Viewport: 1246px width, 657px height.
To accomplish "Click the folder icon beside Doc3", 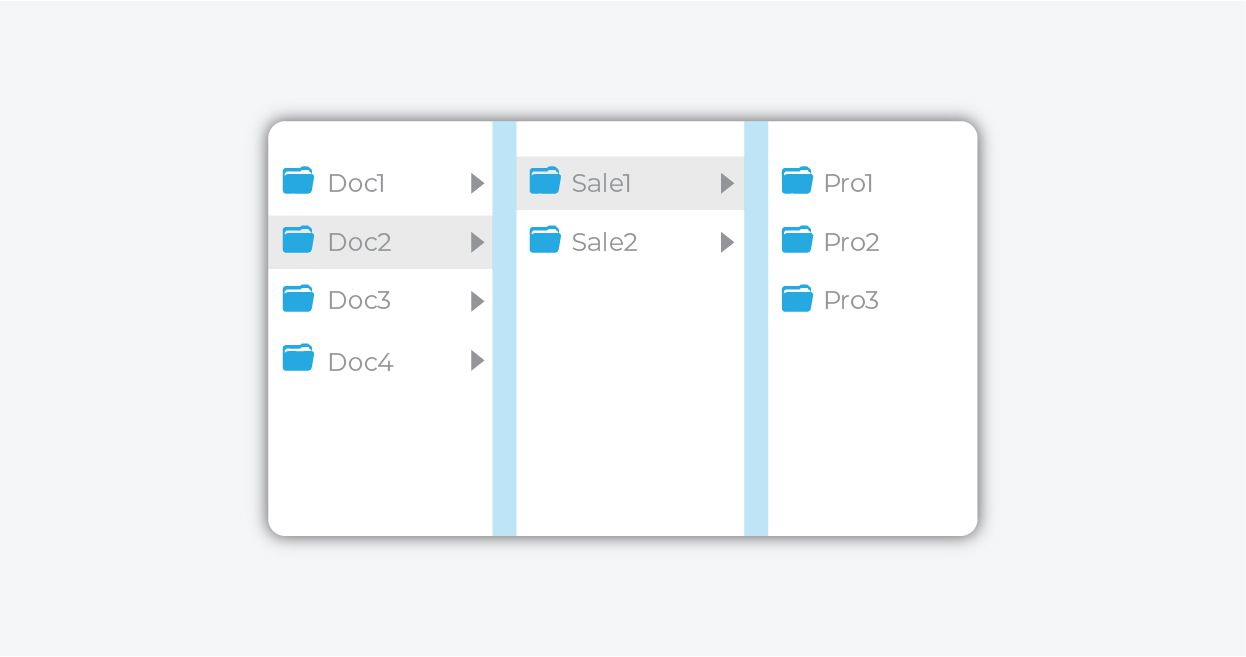I will tap(298, 299).
